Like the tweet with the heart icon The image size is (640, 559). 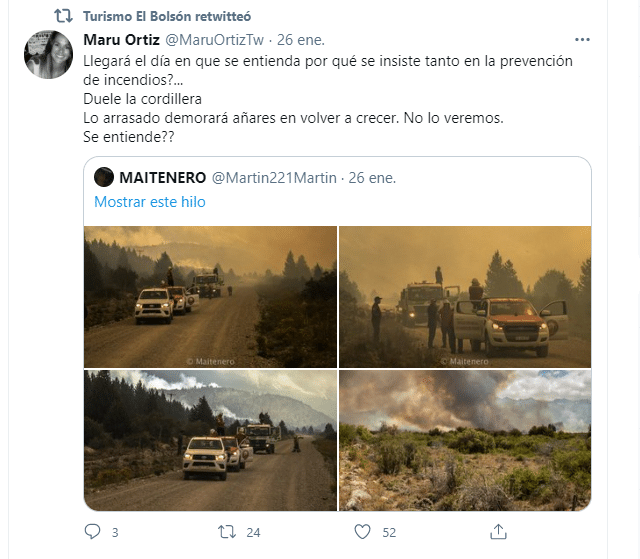click(362, 532)
